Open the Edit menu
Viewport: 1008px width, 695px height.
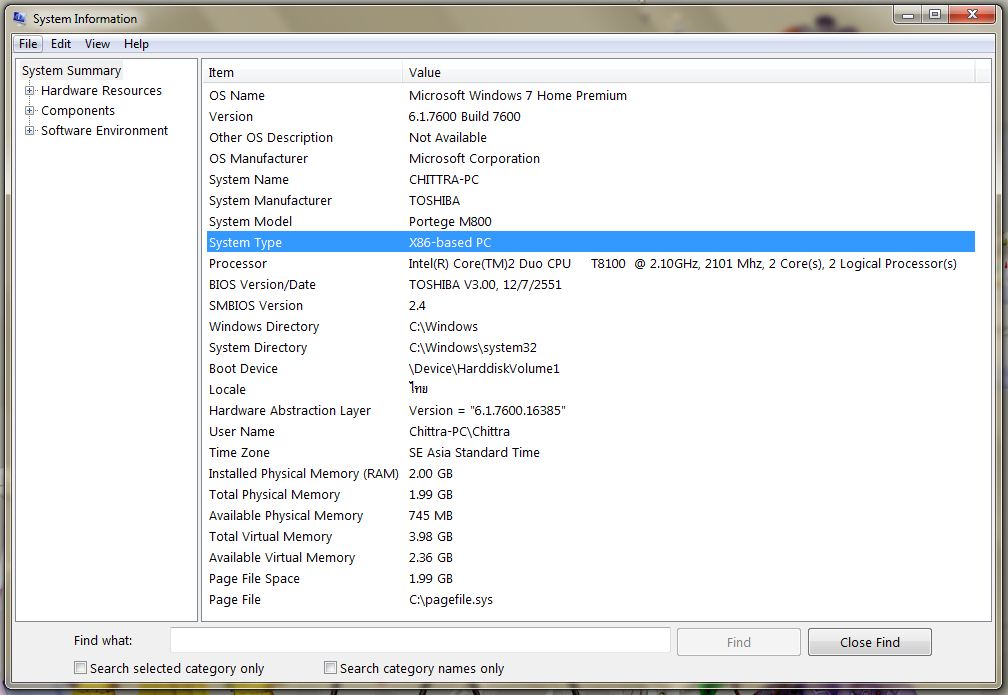point(61,44)
